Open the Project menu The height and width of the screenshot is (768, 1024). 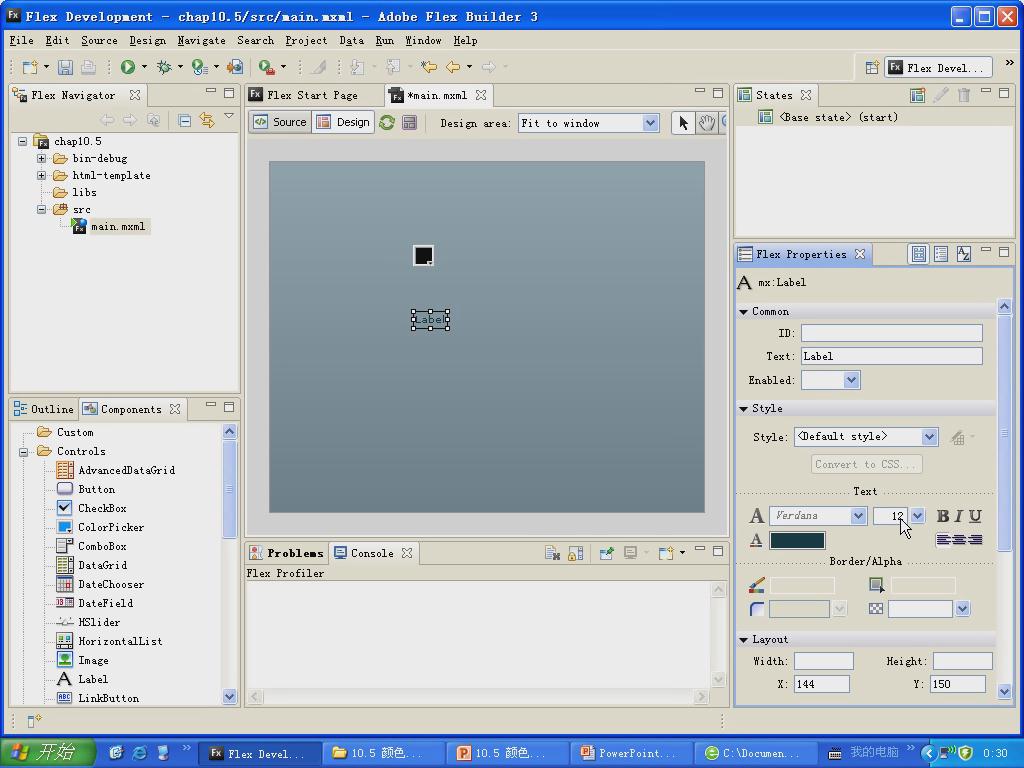[x=306, y=40]
